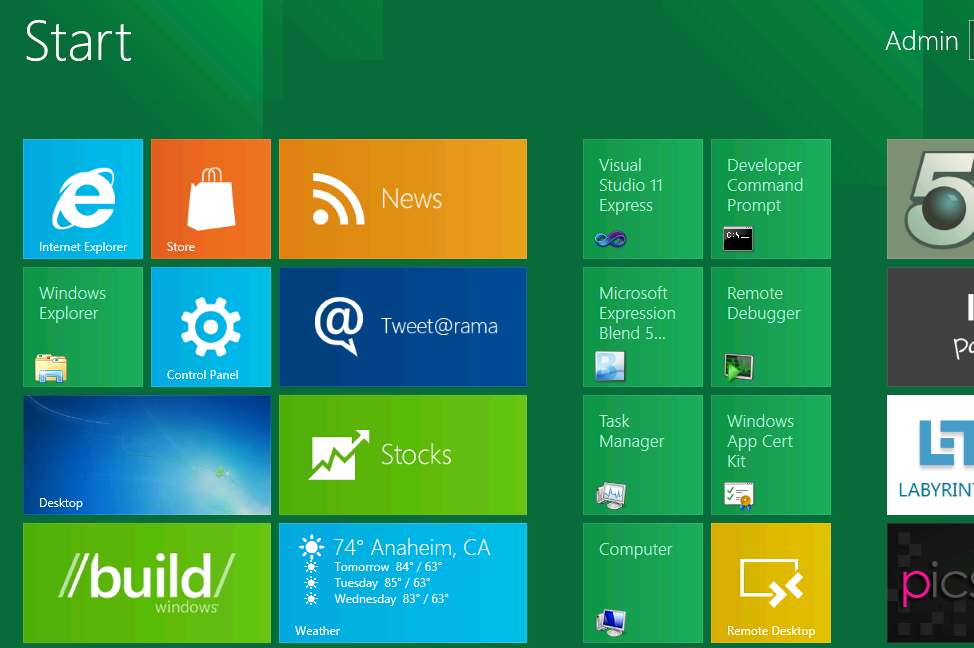Open the //build/ windows tile

pos(147,583)
